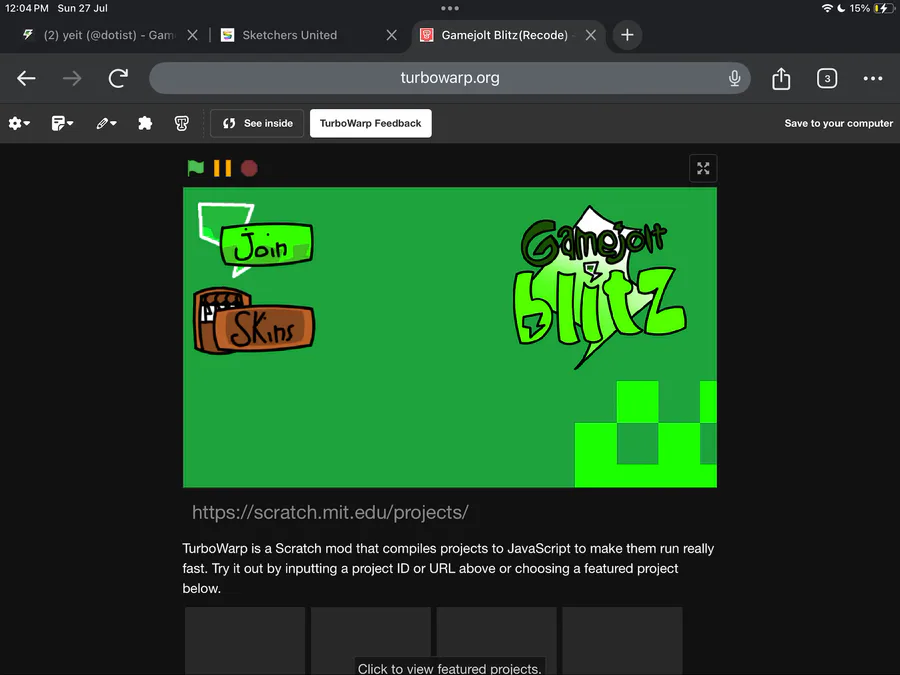Viewport: 900px width, 675px height.
Task: Open the browser more options menu
Action: [x=873, y=78]
